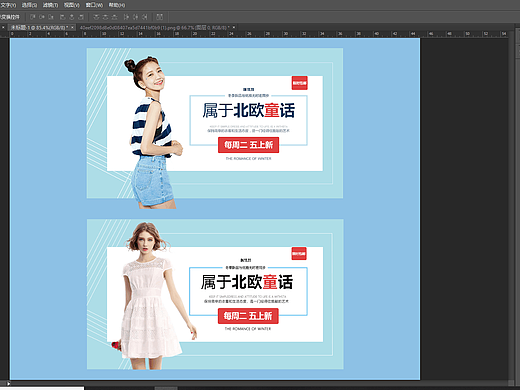Select the bottom banner's red 每周二 五上新 button
Viewport: 520px width, 390px height.
248,316
